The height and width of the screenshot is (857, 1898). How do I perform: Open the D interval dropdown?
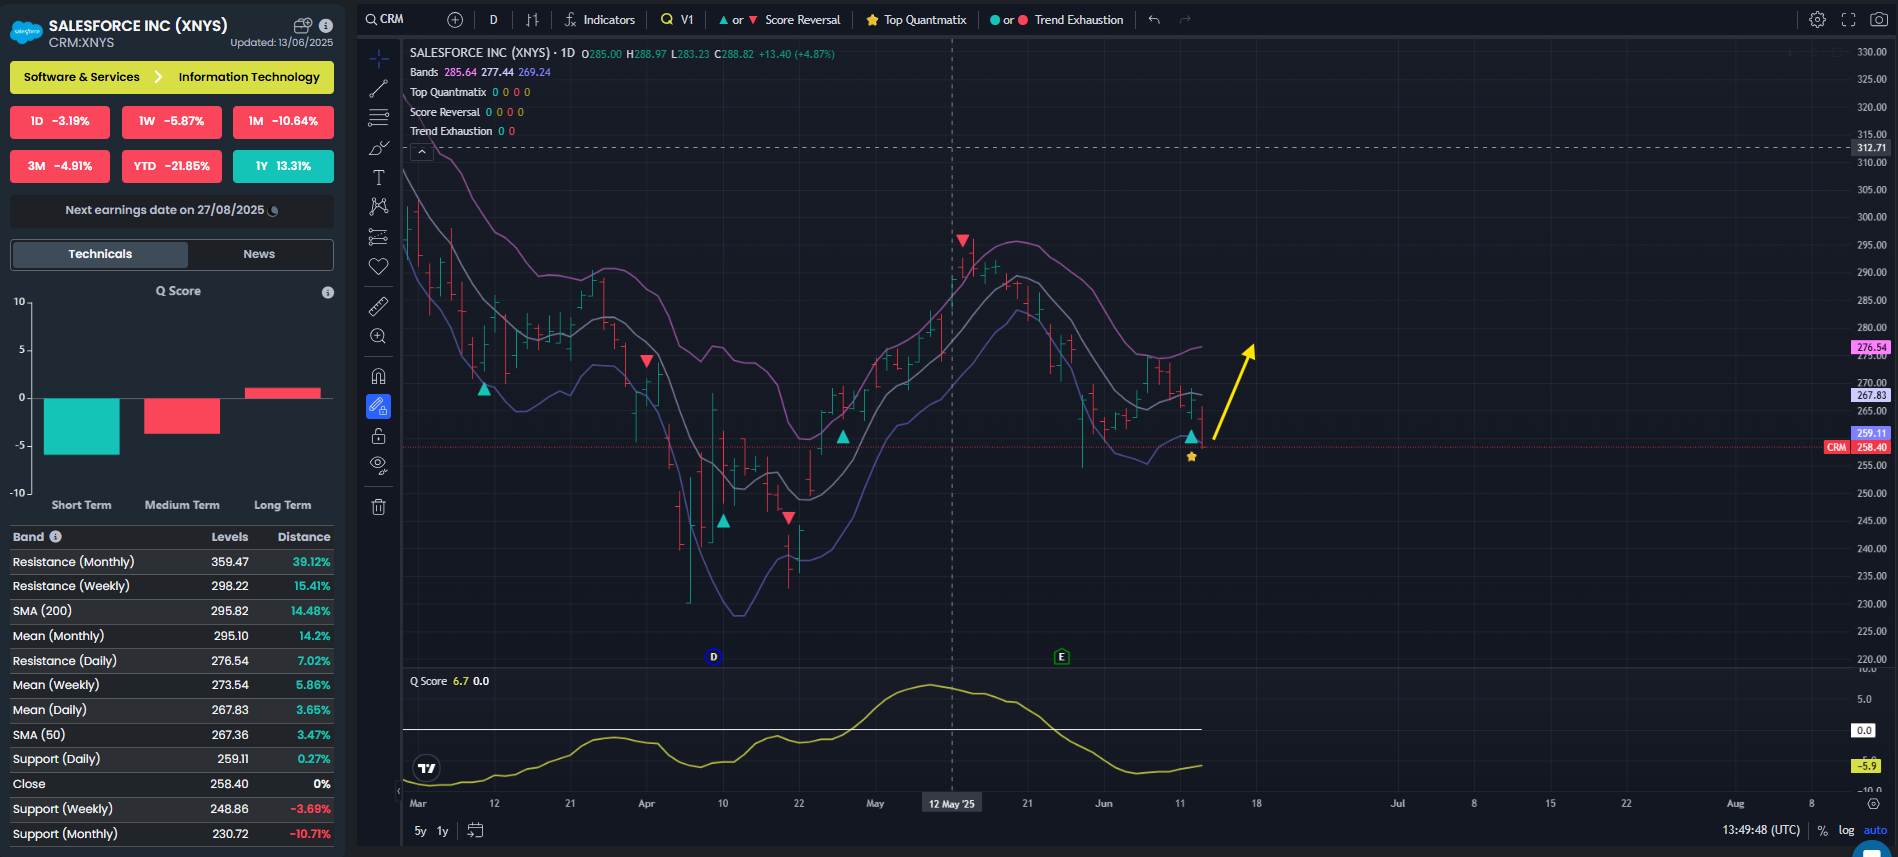click(493, 20)
